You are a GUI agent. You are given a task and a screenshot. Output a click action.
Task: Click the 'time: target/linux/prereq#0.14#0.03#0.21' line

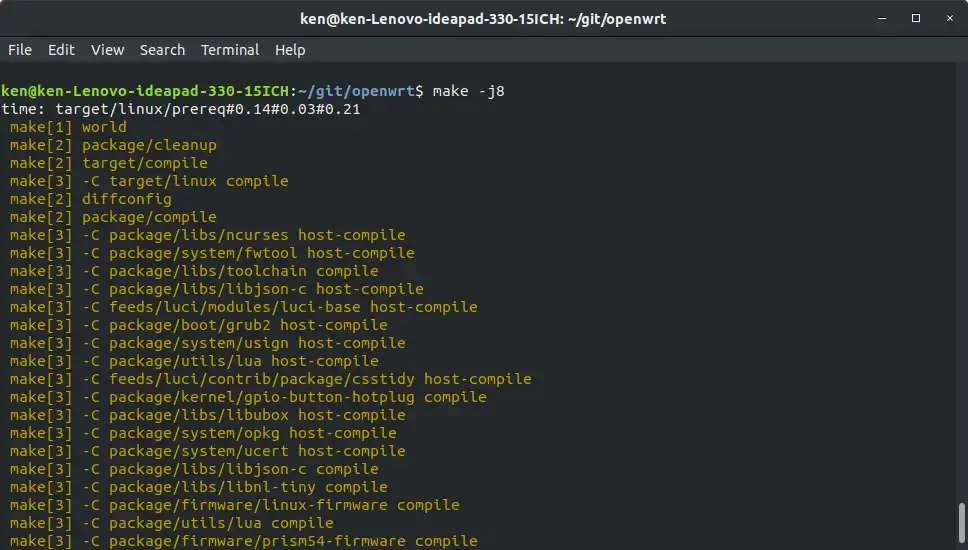tap(181, 109)
